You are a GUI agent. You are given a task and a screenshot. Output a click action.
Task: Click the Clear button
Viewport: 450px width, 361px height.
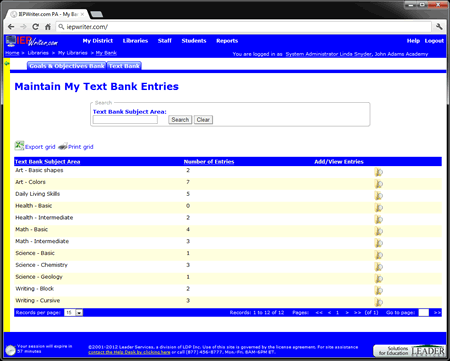coord(203,120)
